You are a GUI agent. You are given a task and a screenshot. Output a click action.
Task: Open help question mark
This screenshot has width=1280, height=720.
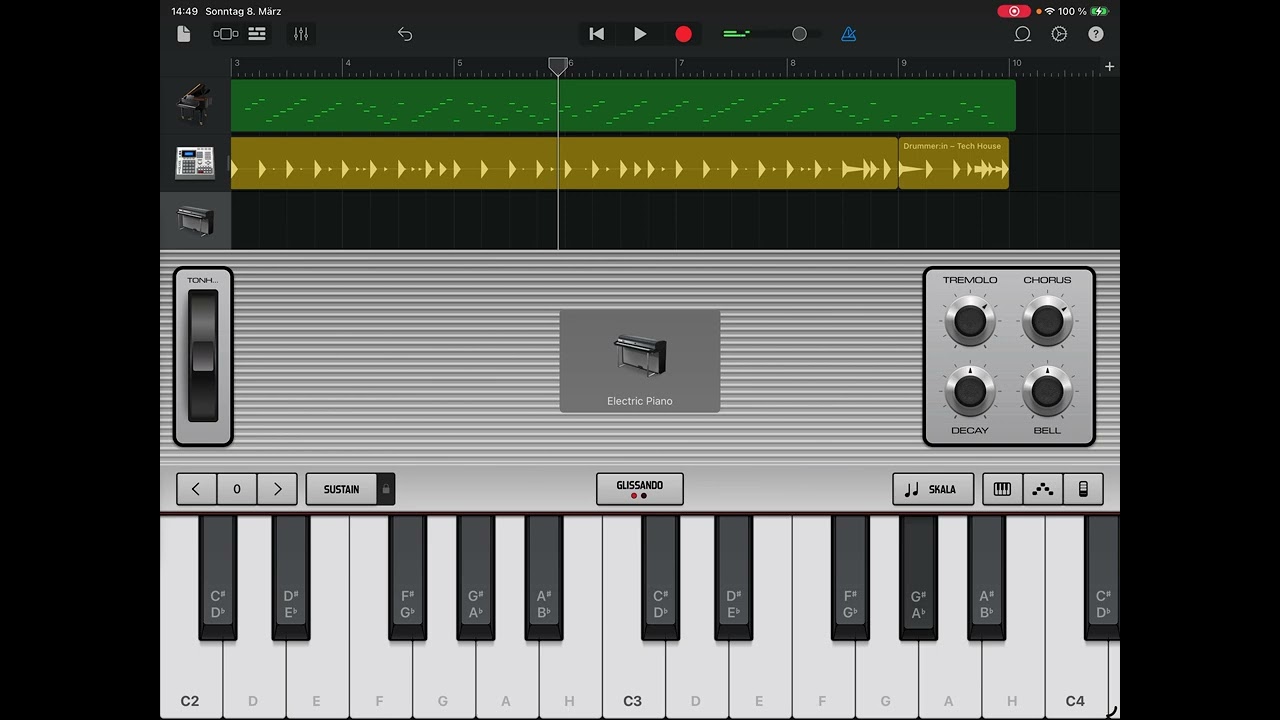pos(1096,34)
